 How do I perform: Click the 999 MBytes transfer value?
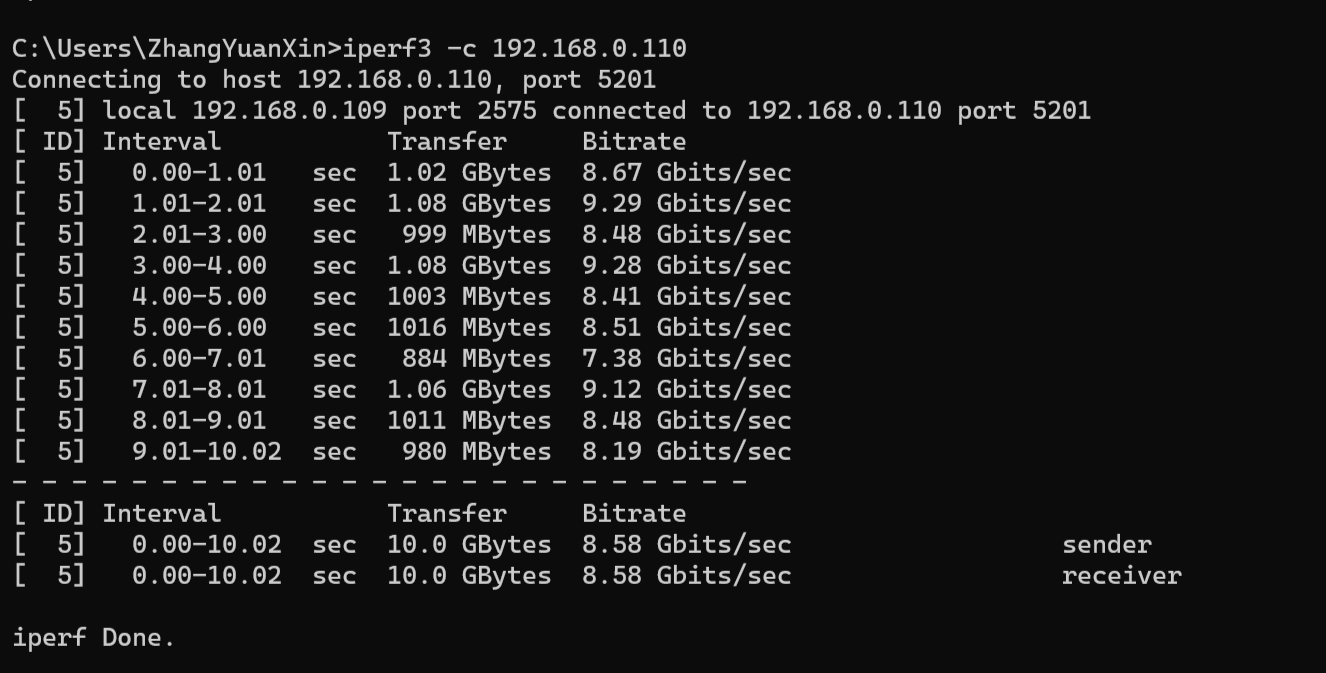[x=476, y=234]
